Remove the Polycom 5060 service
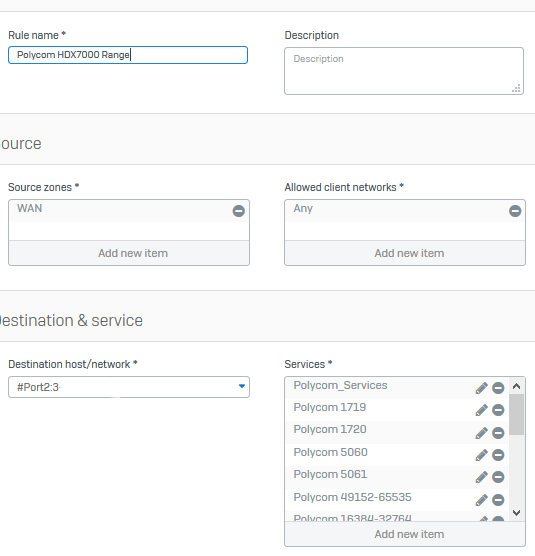This screenshot has width=535, height=556. click(498, 455)
